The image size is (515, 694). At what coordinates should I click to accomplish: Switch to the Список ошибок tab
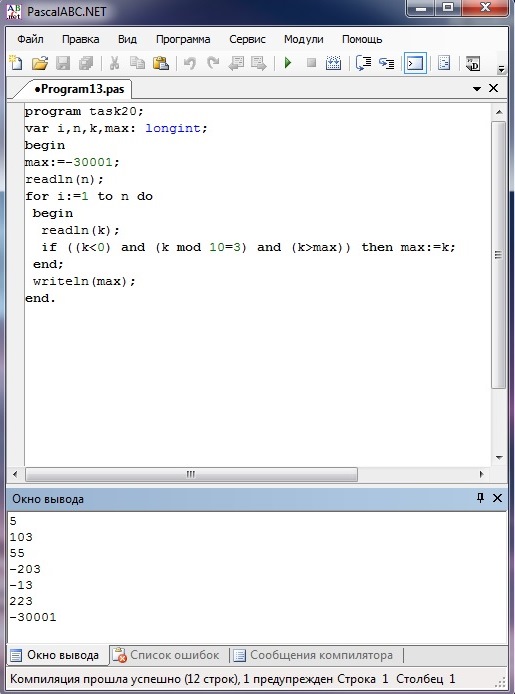pos(166,655)
